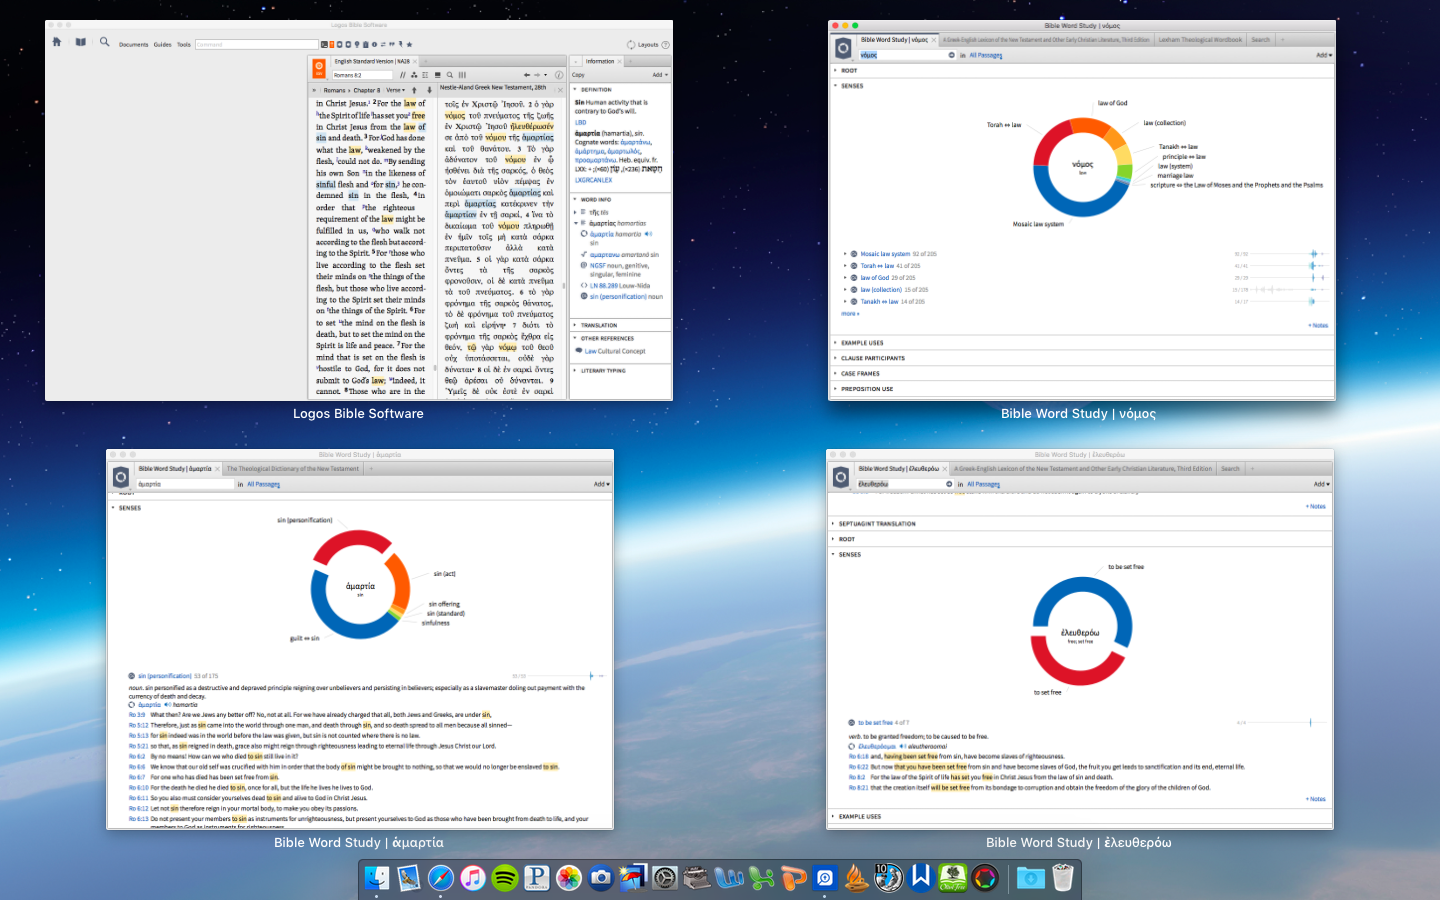Click the Ro 6:12 reference in ἁμαρτία window

coord(138,808)
